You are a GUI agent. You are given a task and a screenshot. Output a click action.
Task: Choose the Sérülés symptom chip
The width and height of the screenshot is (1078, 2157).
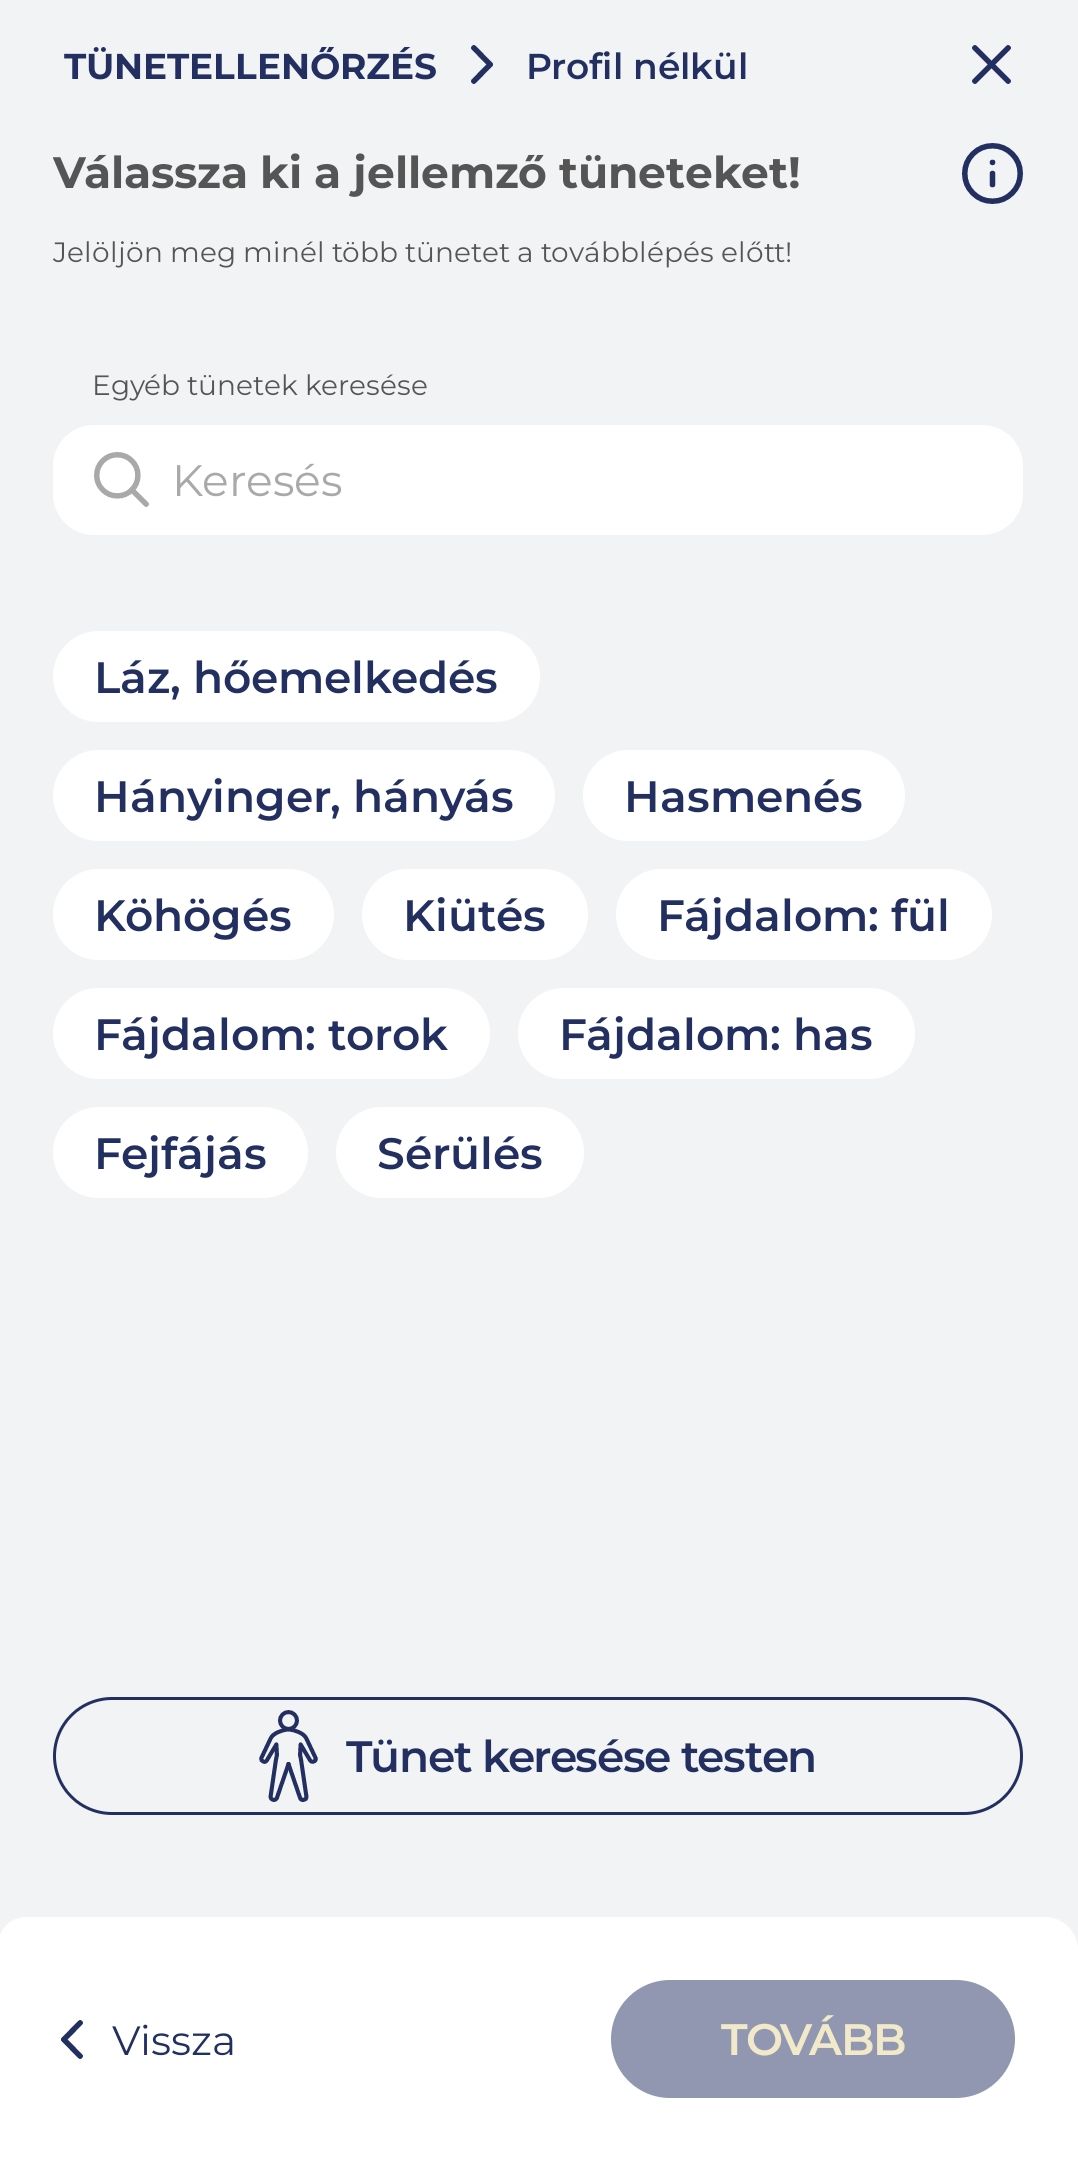[459, 1153]
